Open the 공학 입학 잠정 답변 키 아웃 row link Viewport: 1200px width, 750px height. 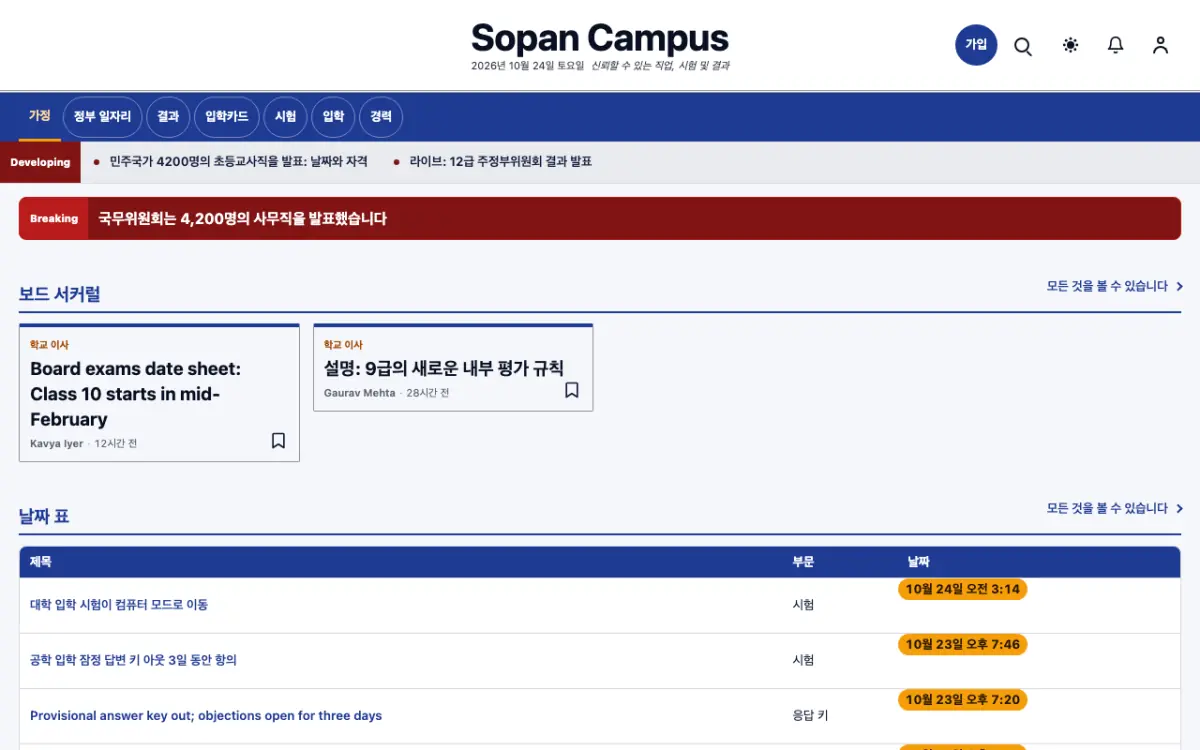coord(133,660)
